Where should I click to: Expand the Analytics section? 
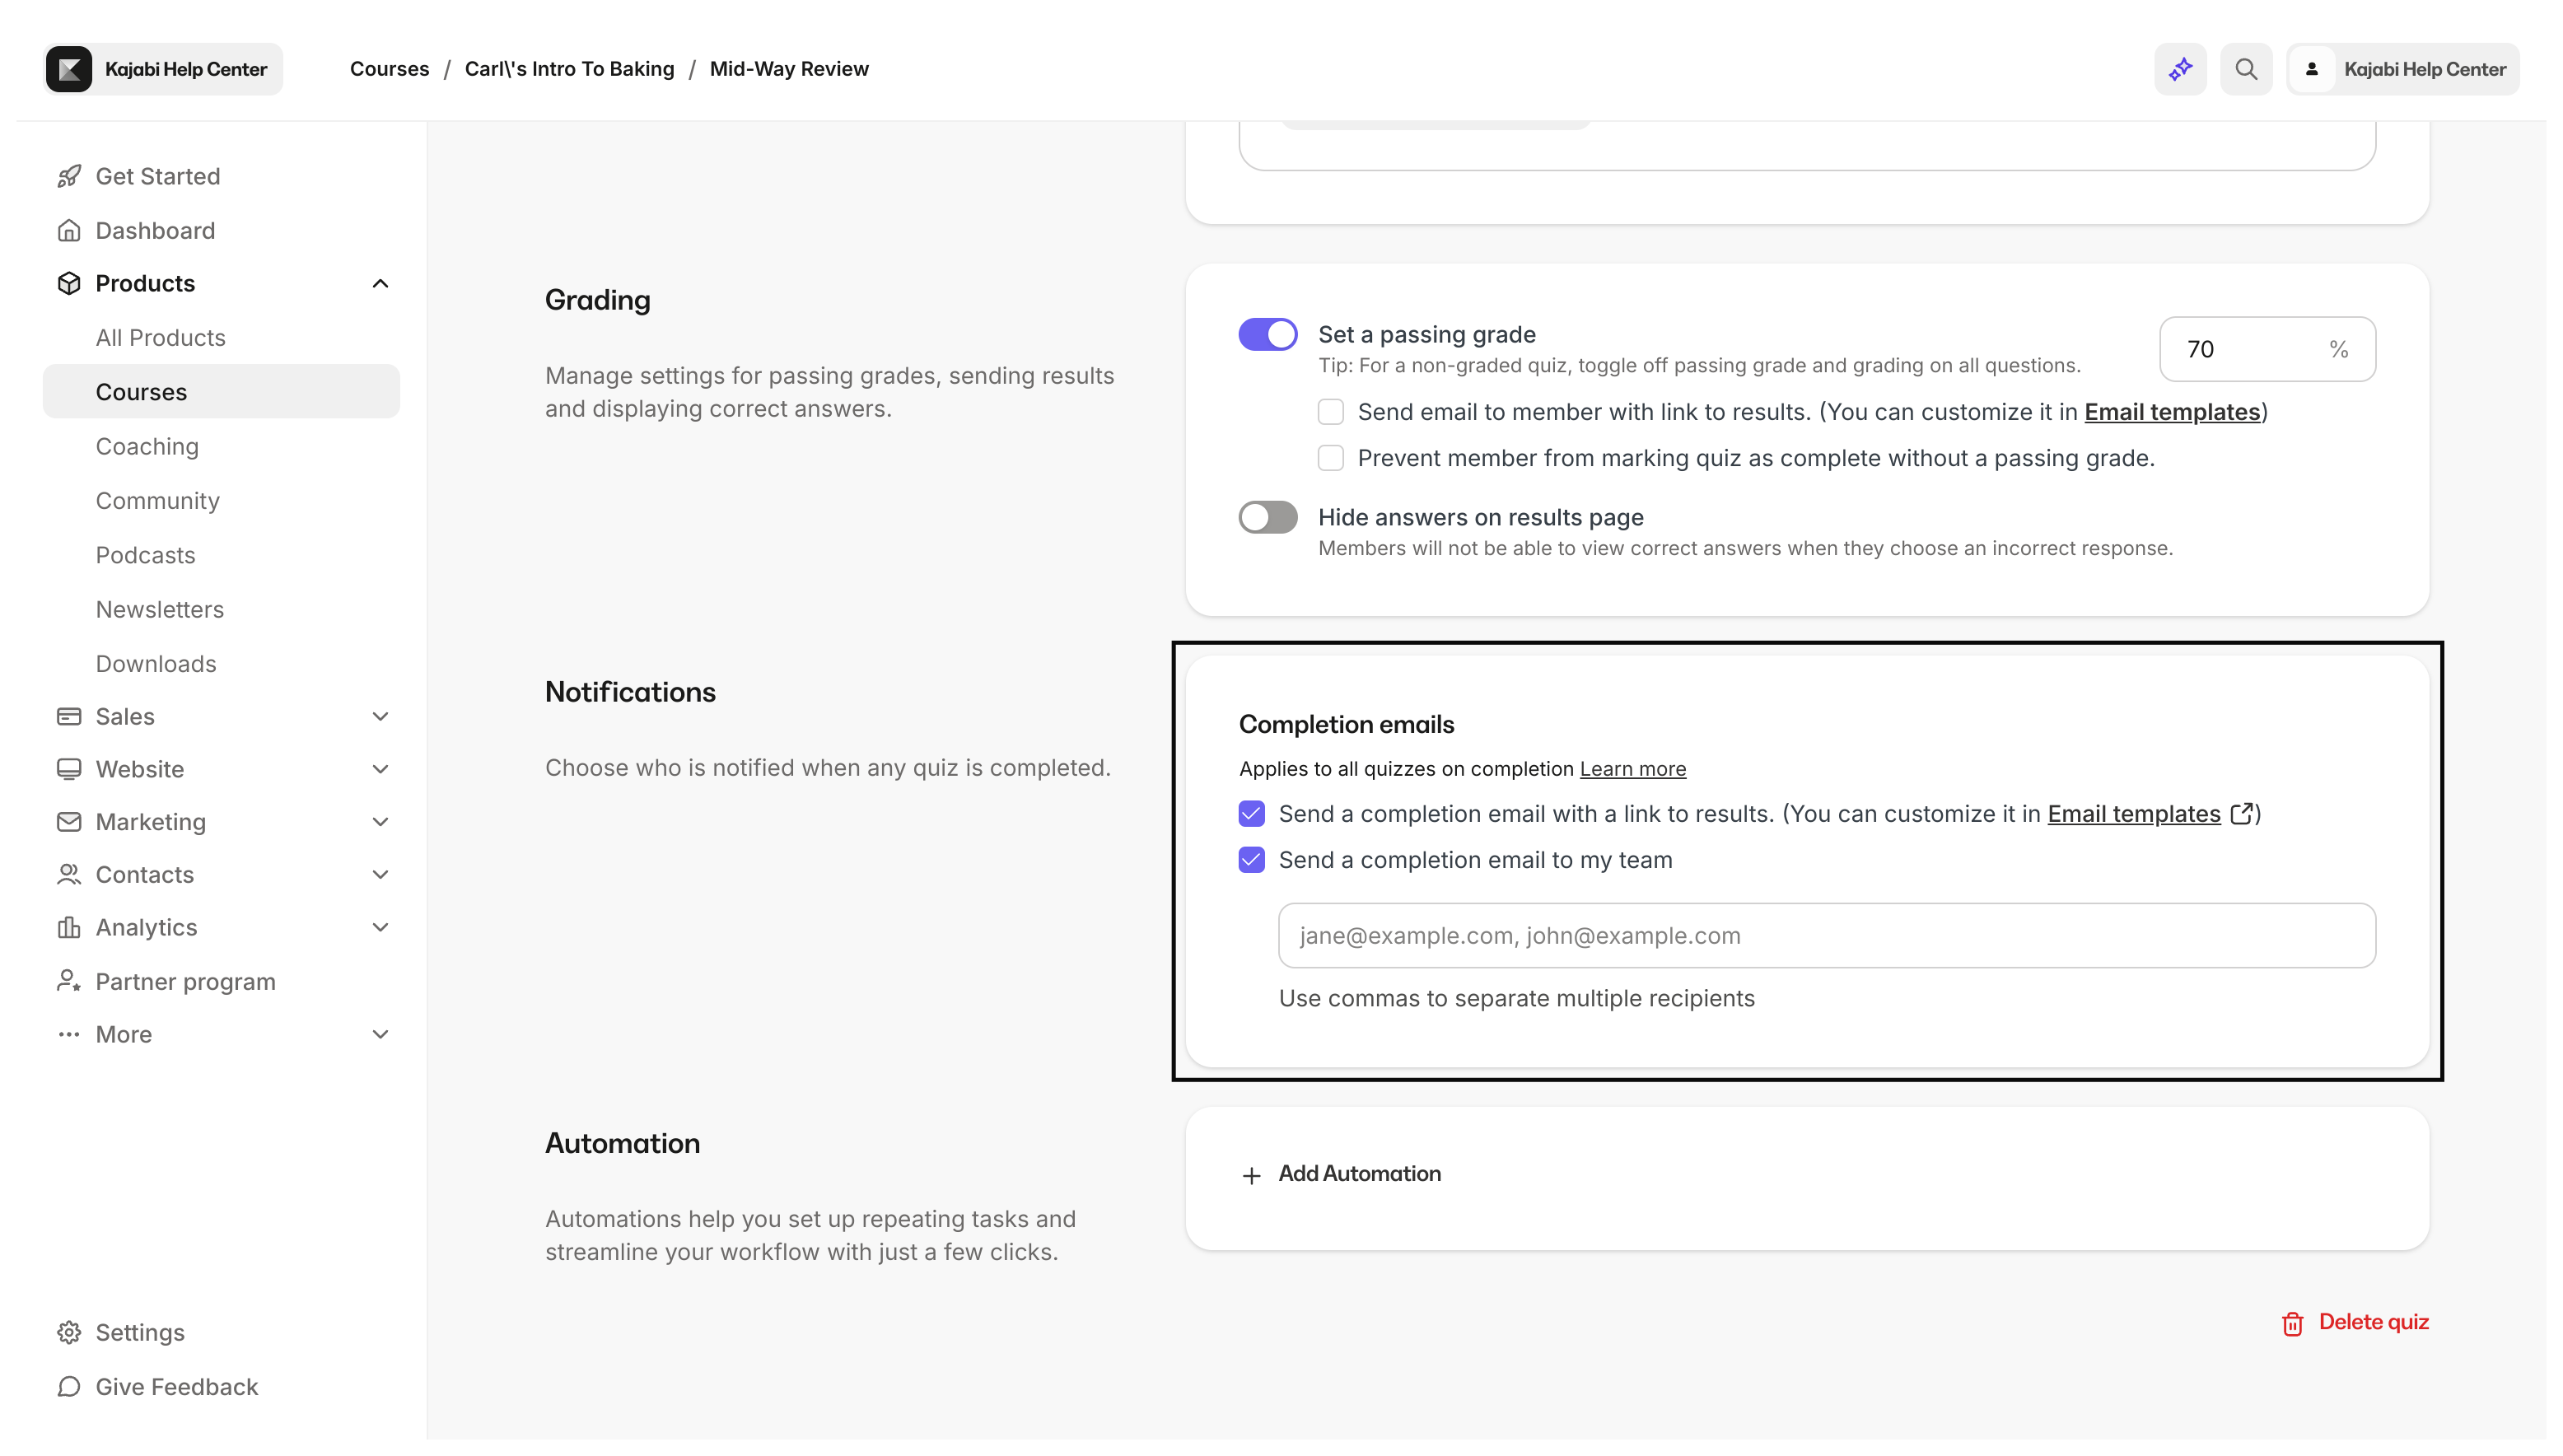point(380,927)
